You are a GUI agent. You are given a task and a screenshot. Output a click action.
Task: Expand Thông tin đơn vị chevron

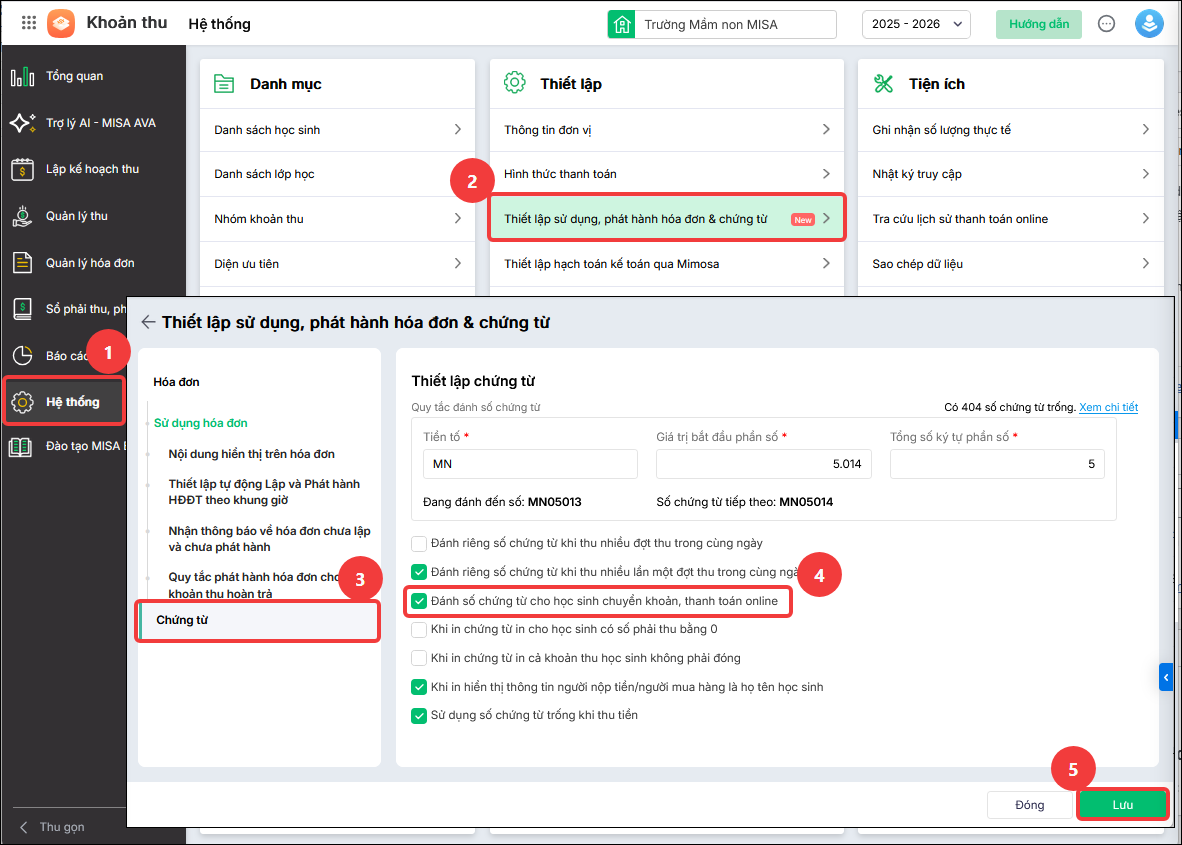pyautogui.click(x=826, y=130)
